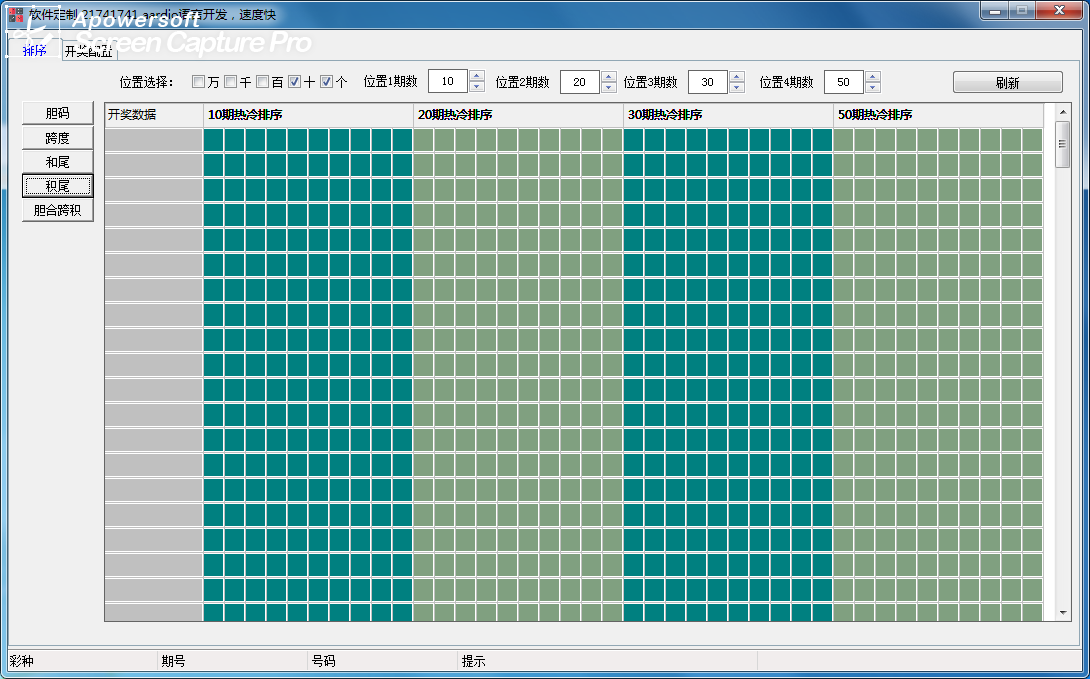The height and width of the screenshot is (679, 1090).
Task: Choose the 和尾 button
Action: pyautogui.click(x=57, y=162)
